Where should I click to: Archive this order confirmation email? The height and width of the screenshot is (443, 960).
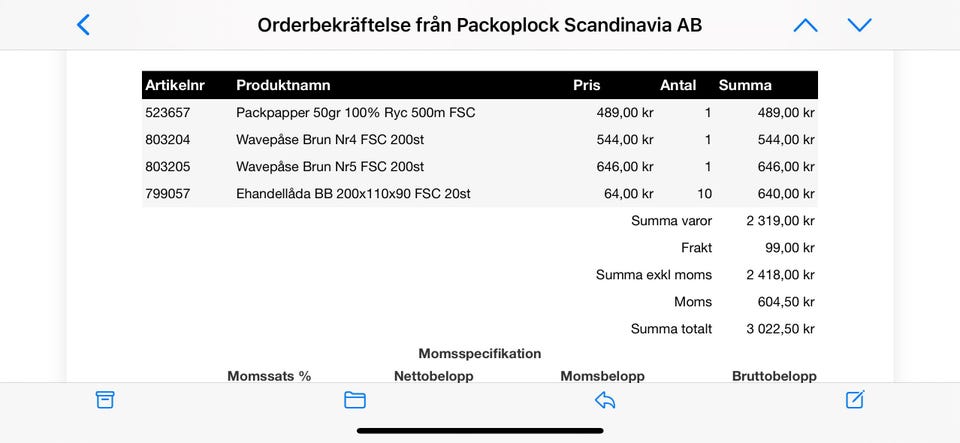(105, 400)
